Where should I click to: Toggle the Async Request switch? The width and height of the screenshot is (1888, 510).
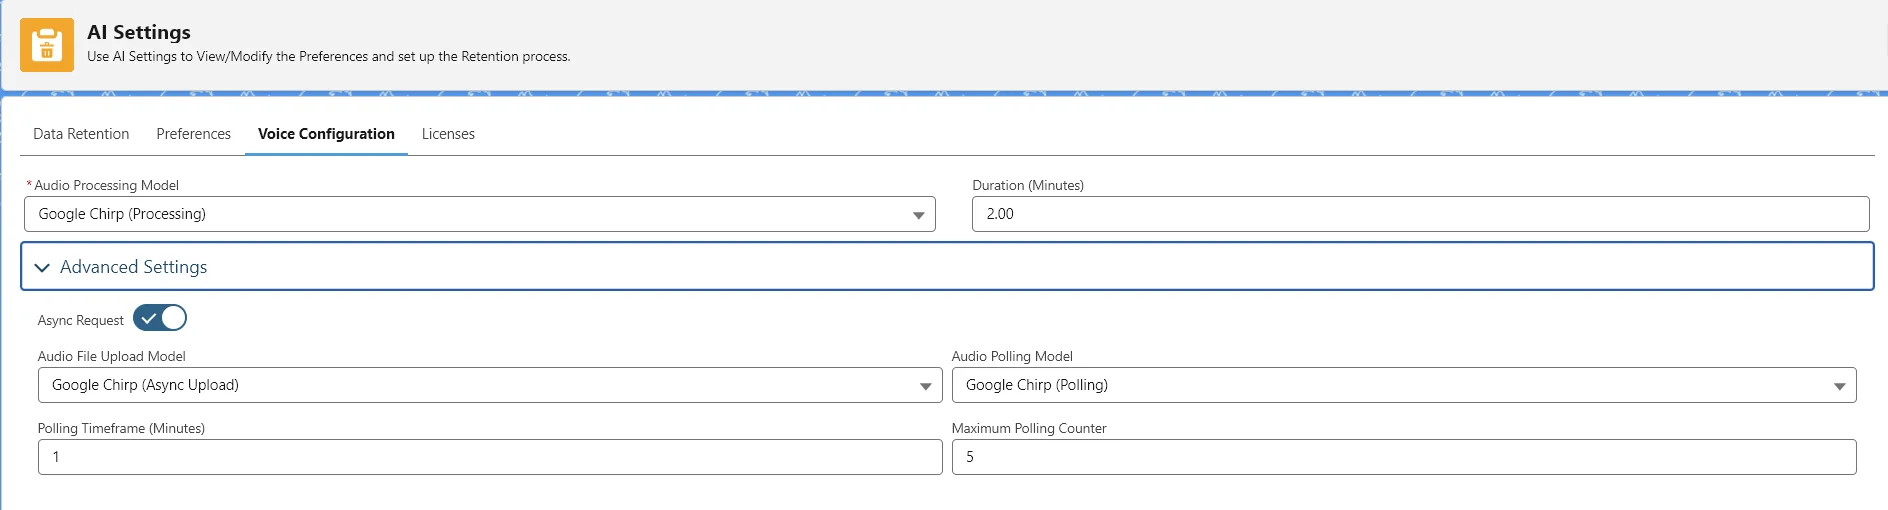pyautogui.click(x=160, y=318)
